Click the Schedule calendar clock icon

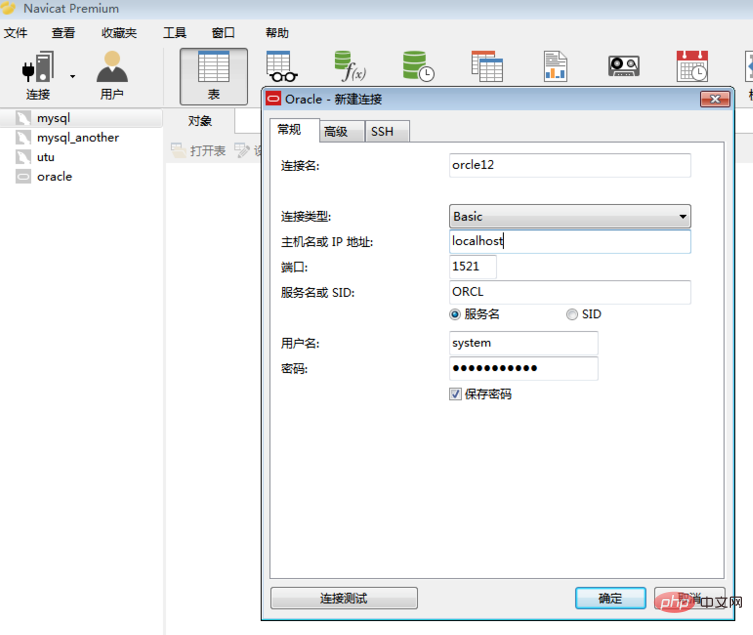(692, 66)
